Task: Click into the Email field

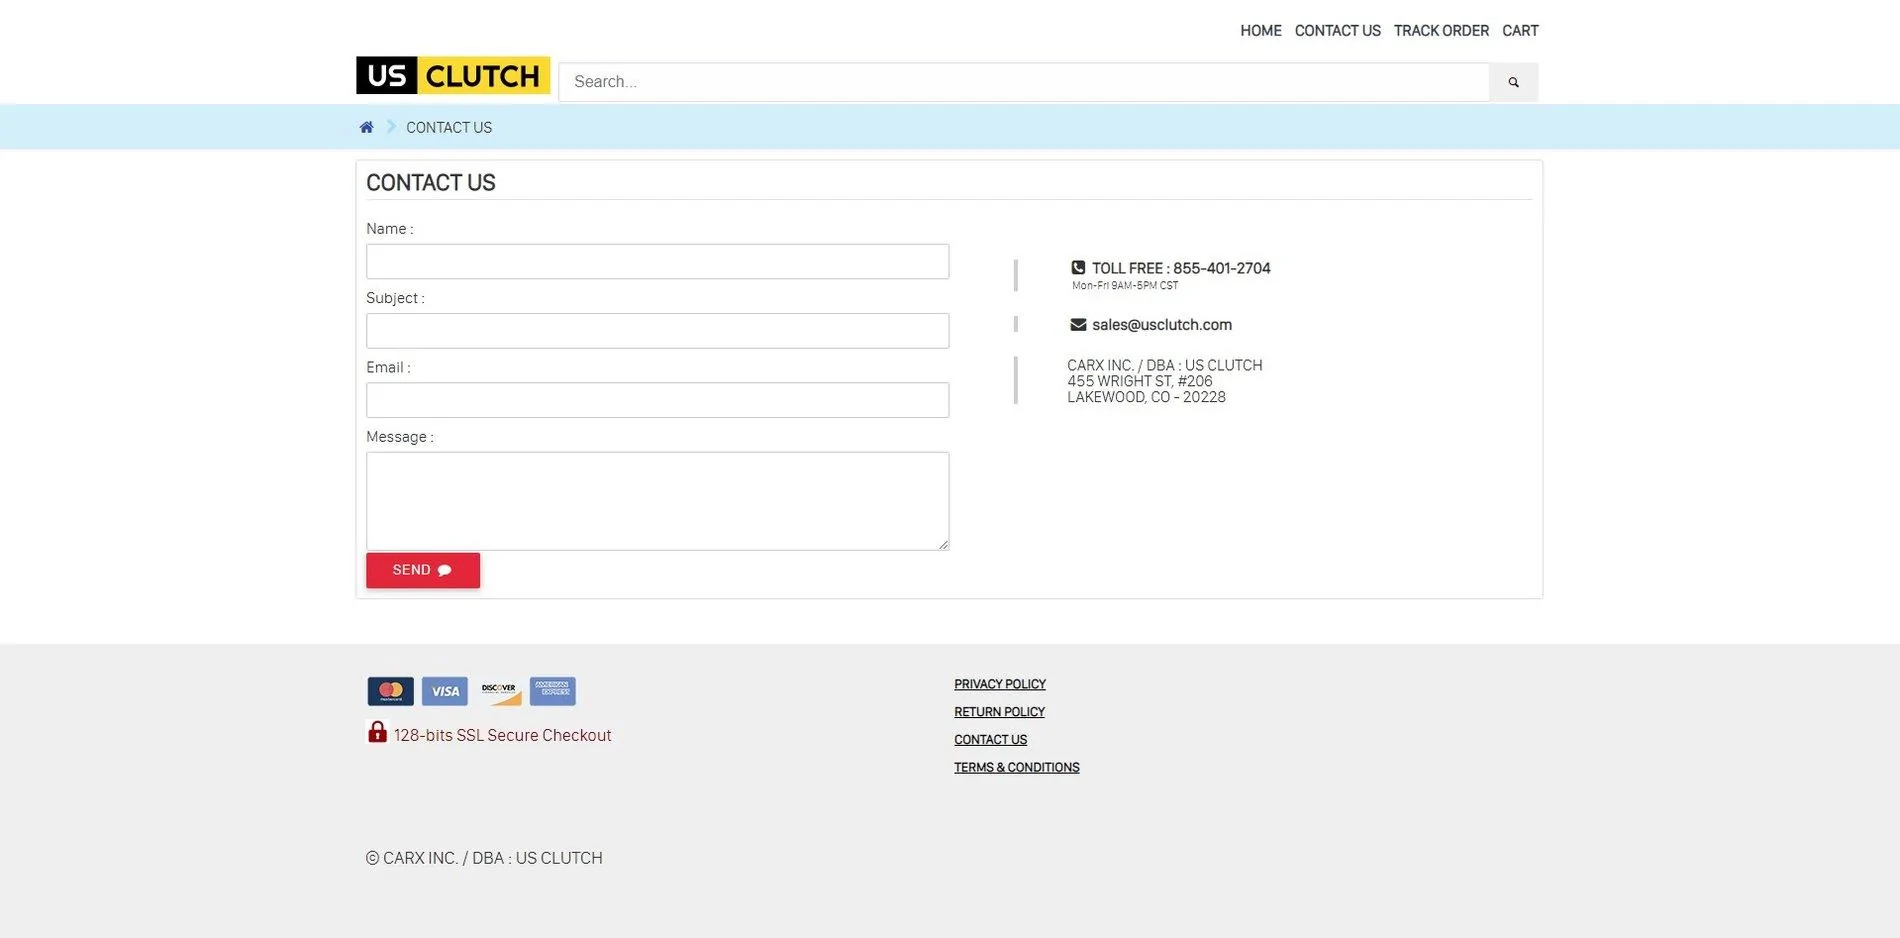Action: [657, 400]
